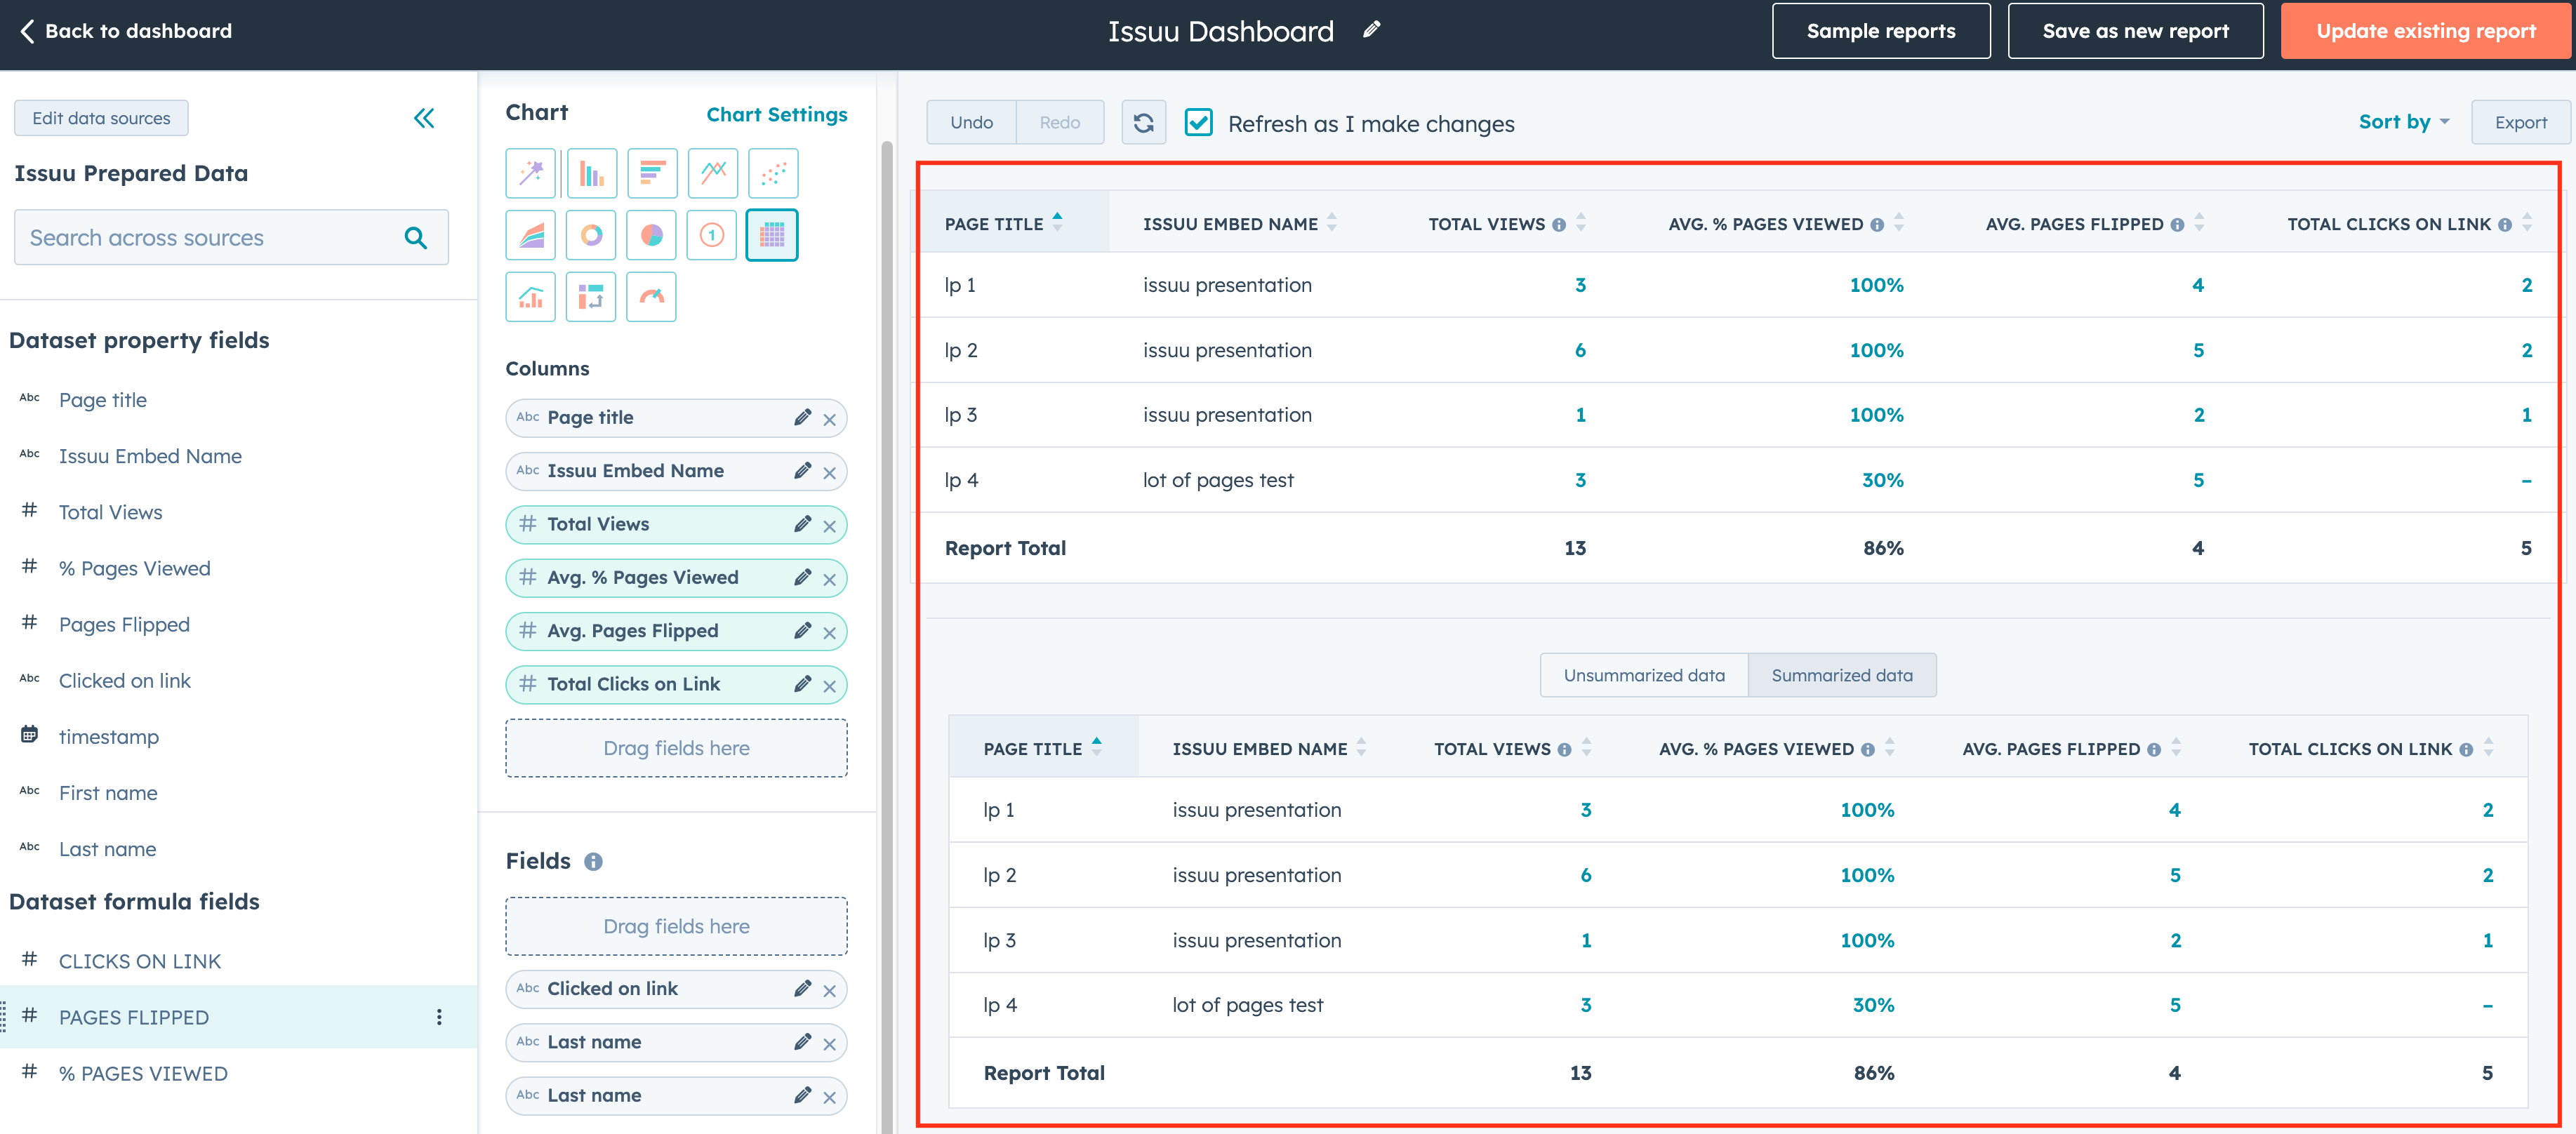Click the Redo button

tap(1059, 123)
